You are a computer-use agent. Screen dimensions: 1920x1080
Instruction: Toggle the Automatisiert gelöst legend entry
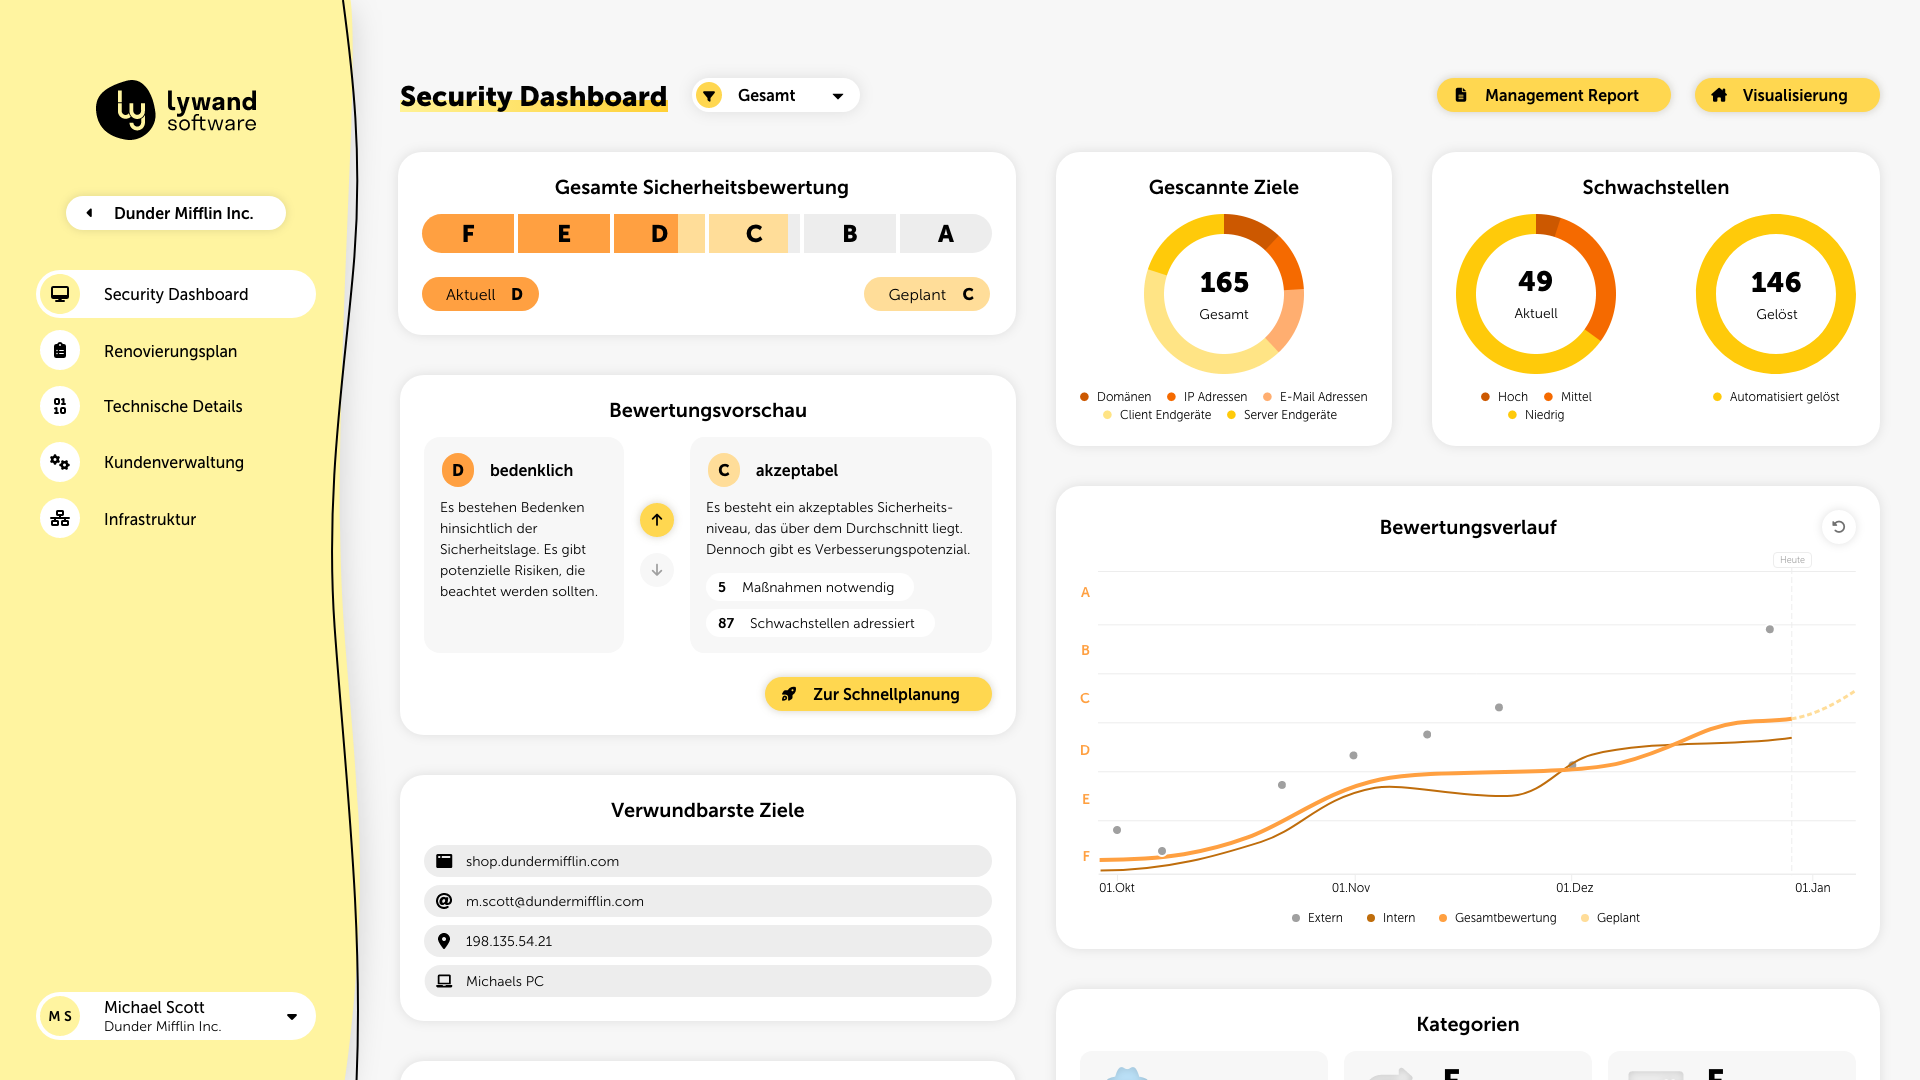click(x=1776, y=397)
